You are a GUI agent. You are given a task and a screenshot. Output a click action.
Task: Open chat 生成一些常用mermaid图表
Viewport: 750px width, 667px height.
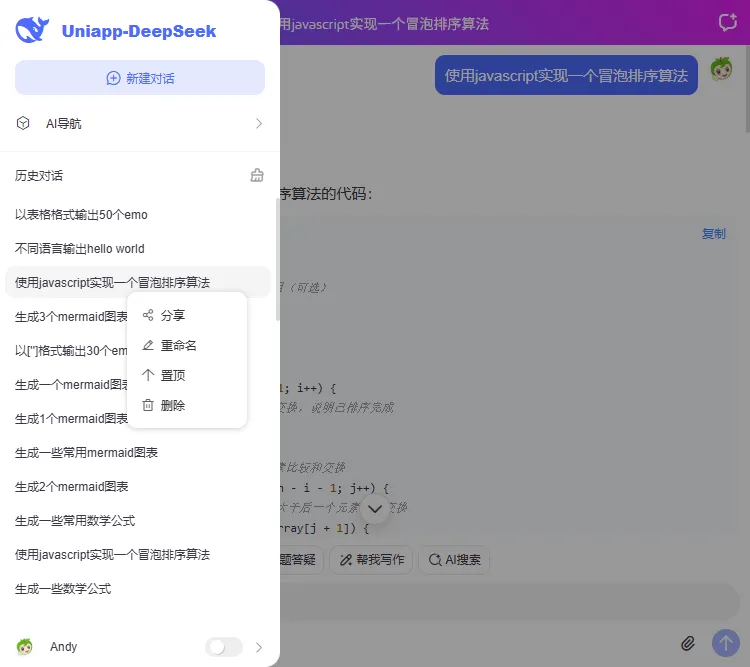point(86,453)
